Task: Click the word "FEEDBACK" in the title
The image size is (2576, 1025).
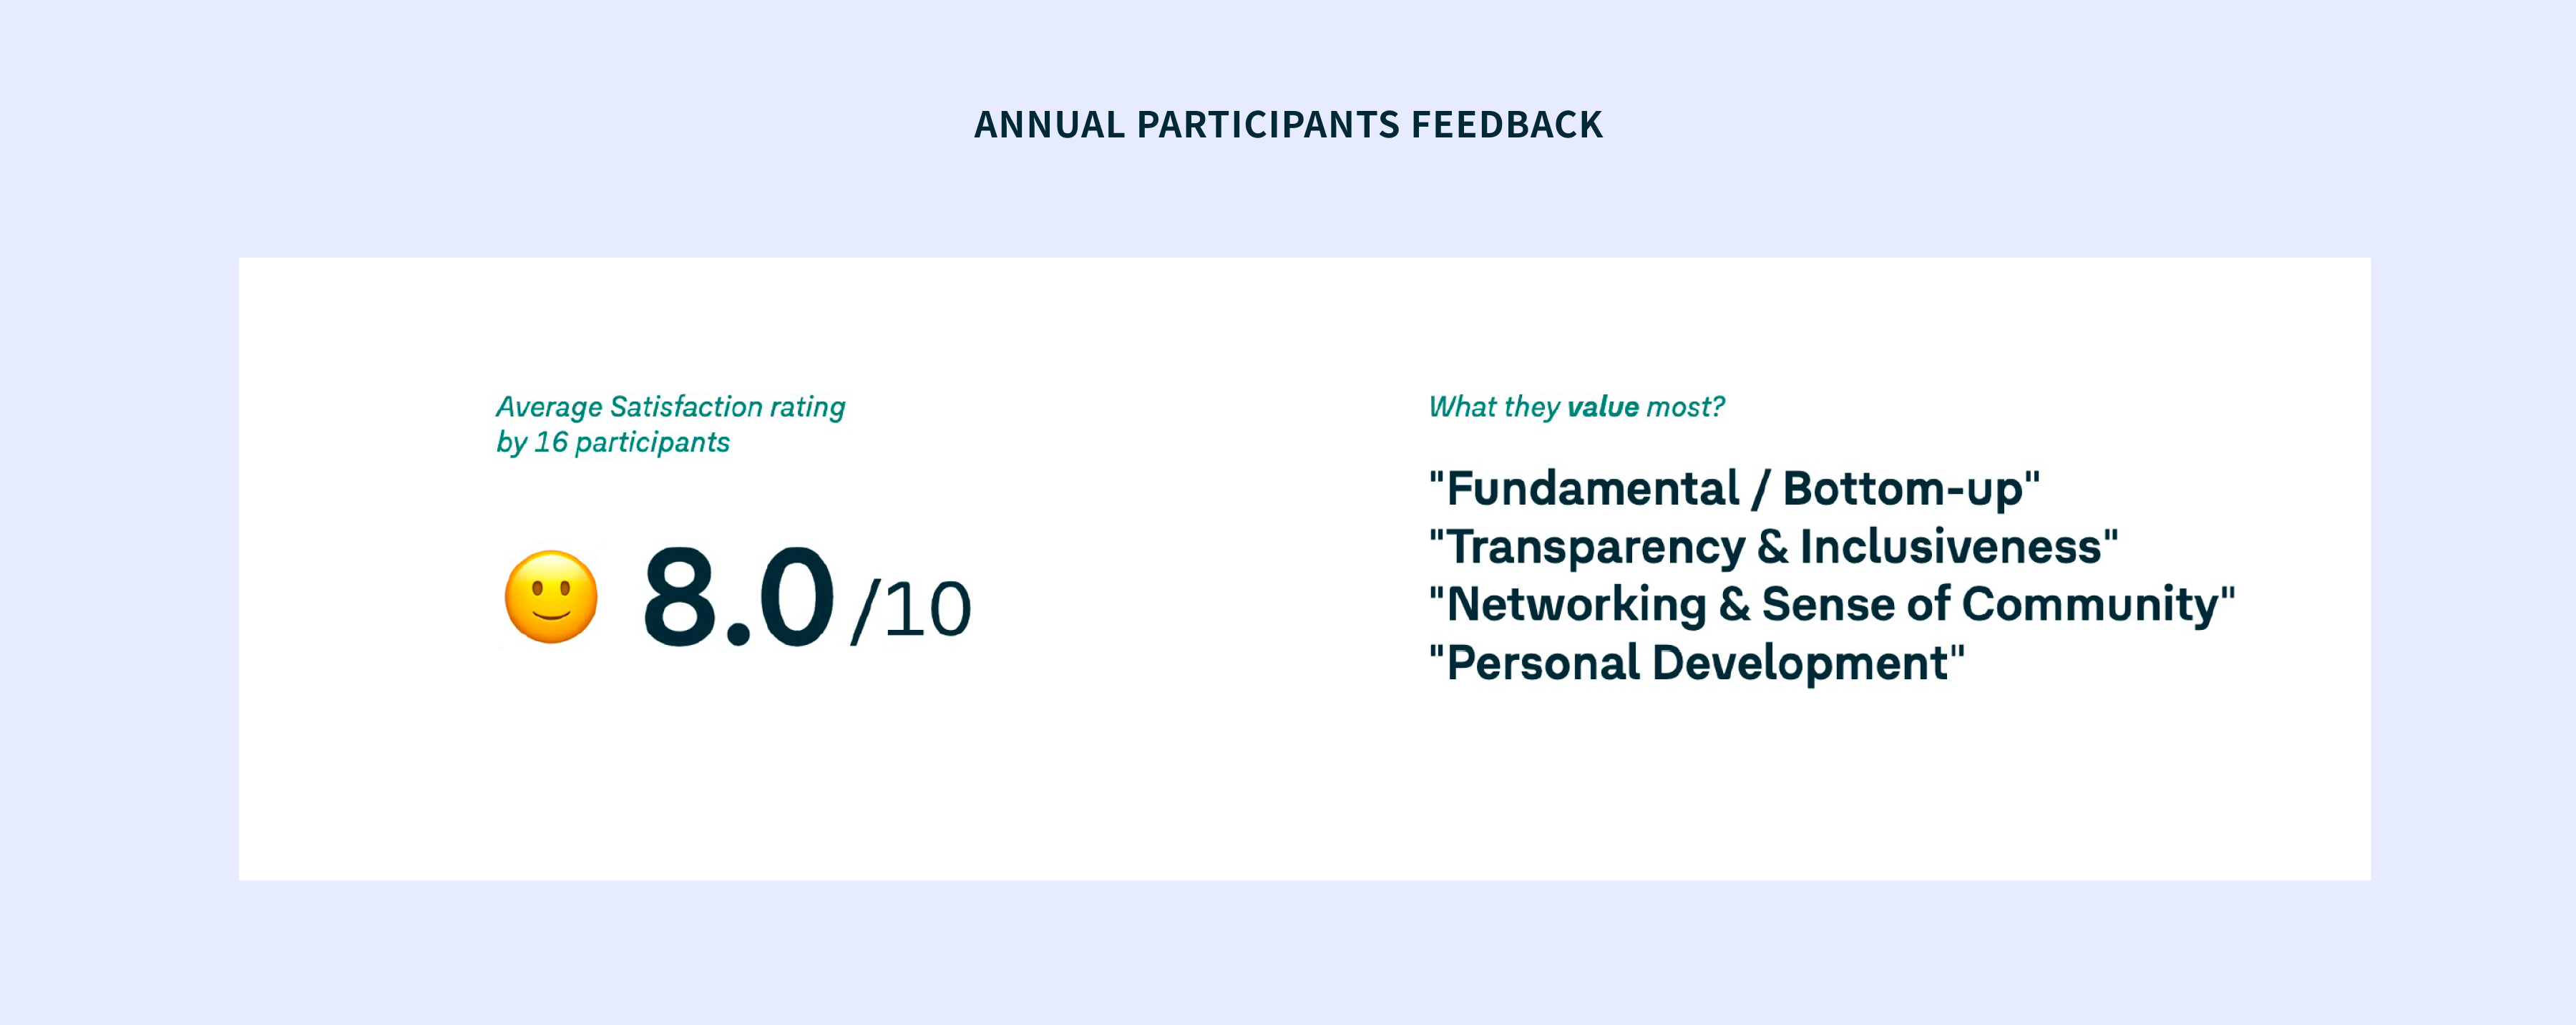Action: 1507,125
